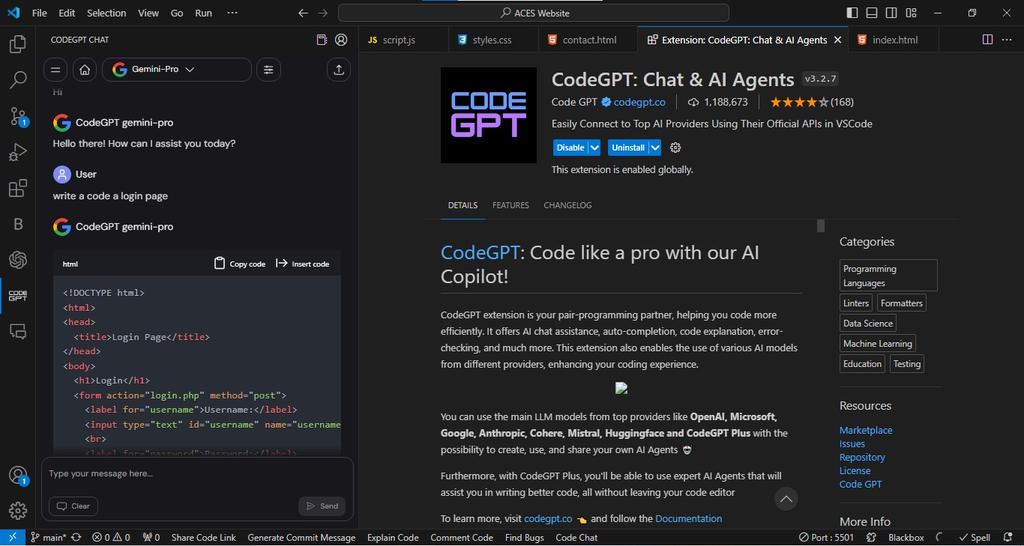Open the Extensions view in activity bar
The image size is (1024, 546).
[x=18, y=188]
